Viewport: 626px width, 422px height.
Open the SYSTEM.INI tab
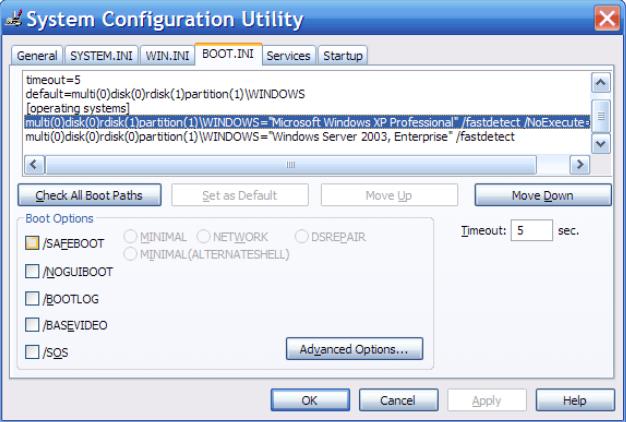click(101, 55)
